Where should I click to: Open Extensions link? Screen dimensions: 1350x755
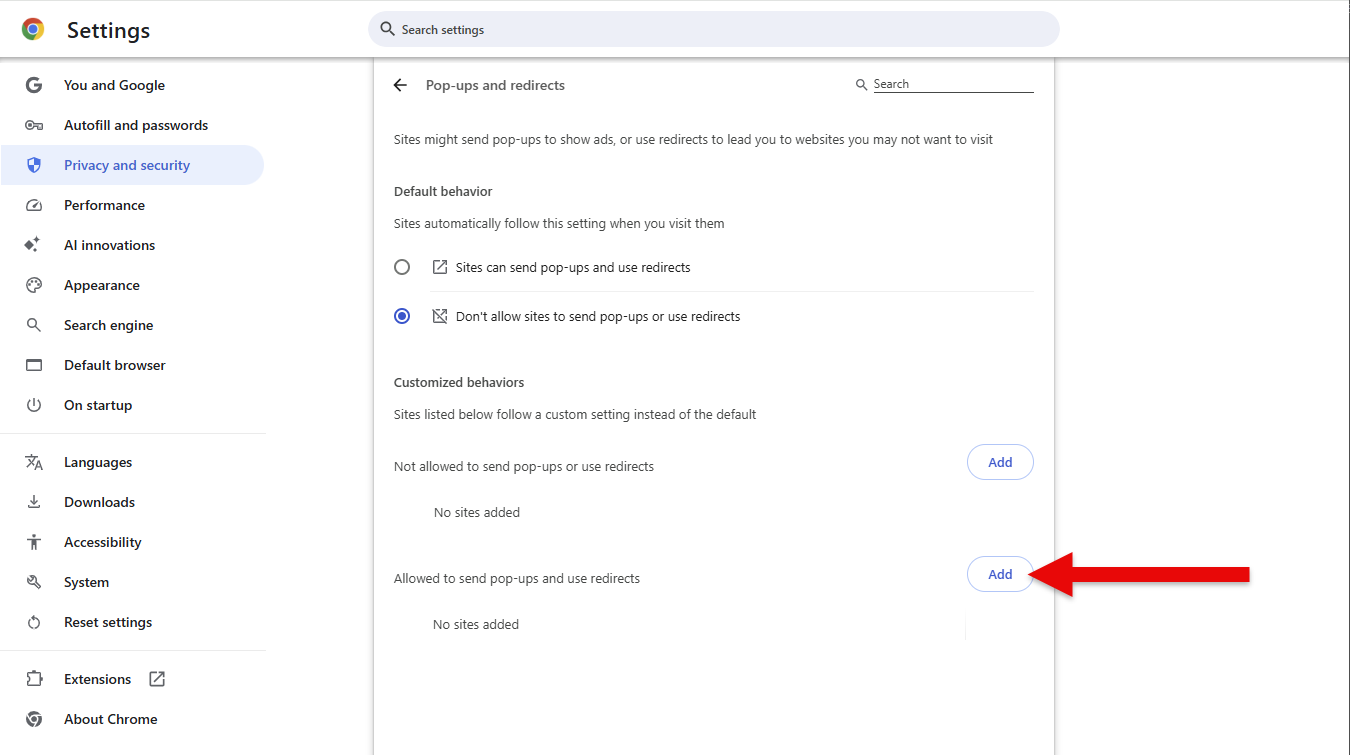click(98, 679)
